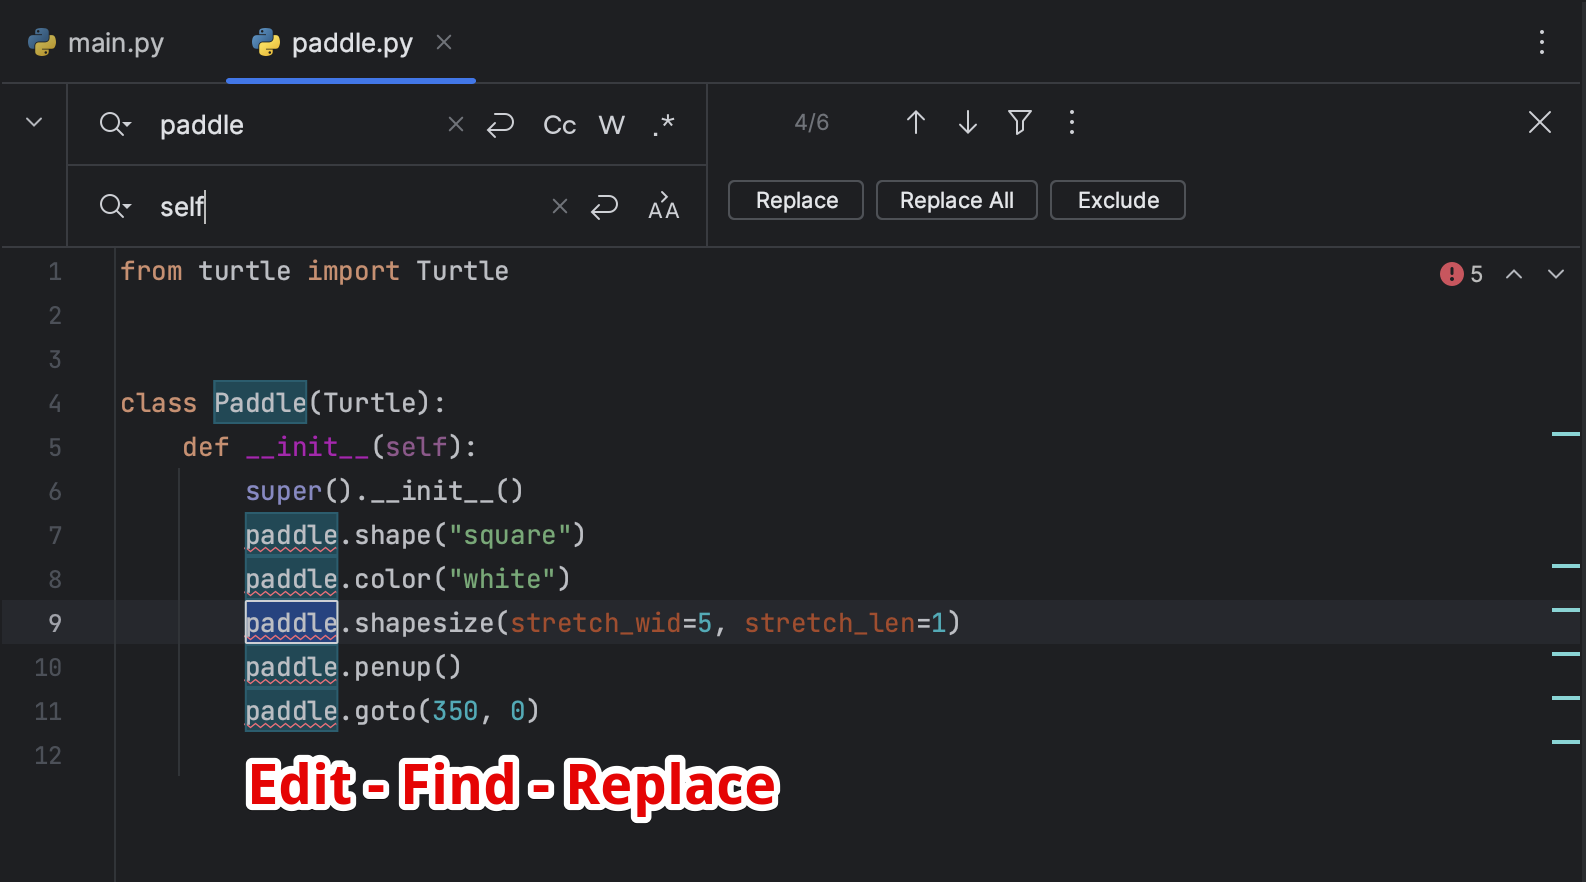
Task: Close the paddle.py tab
Action: tap(444, 42)
